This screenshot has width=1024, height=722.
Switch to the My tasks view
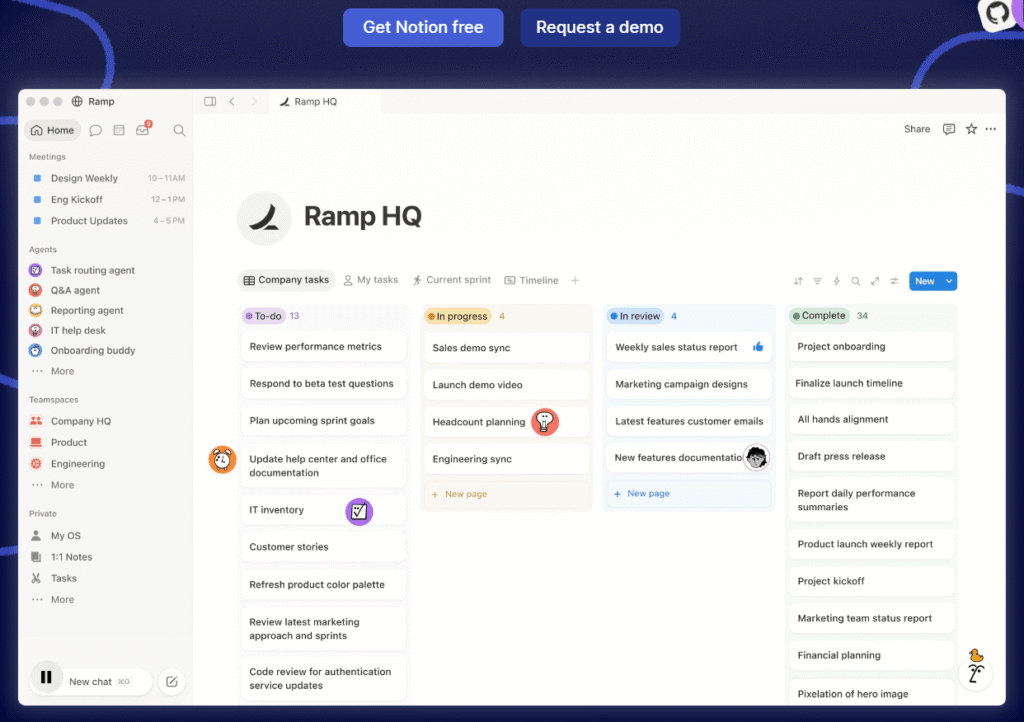click(371, 280)
